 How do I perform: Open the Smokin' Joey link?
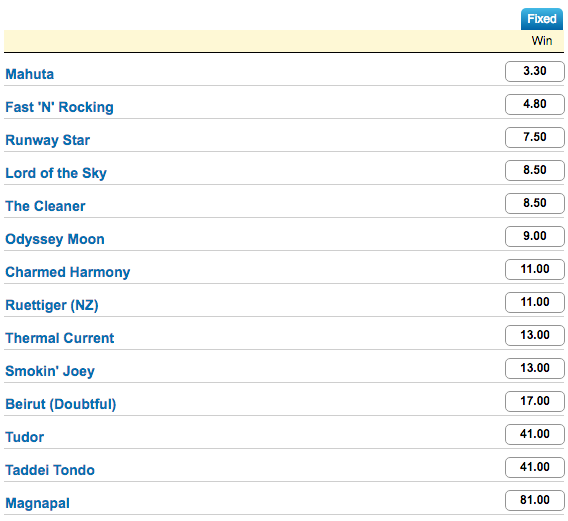click(x=50, y=371)
